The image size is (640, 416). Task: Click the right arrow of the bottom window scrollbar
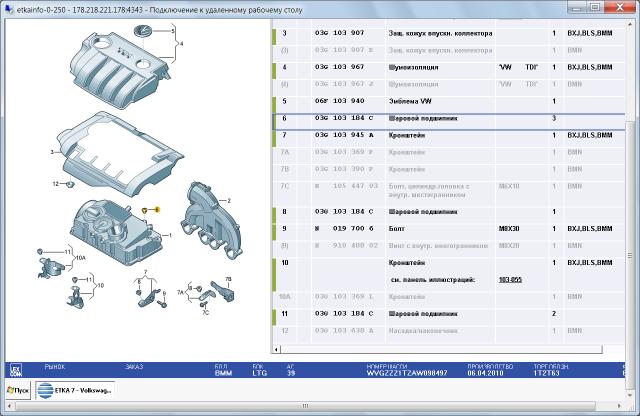point(620,406)
